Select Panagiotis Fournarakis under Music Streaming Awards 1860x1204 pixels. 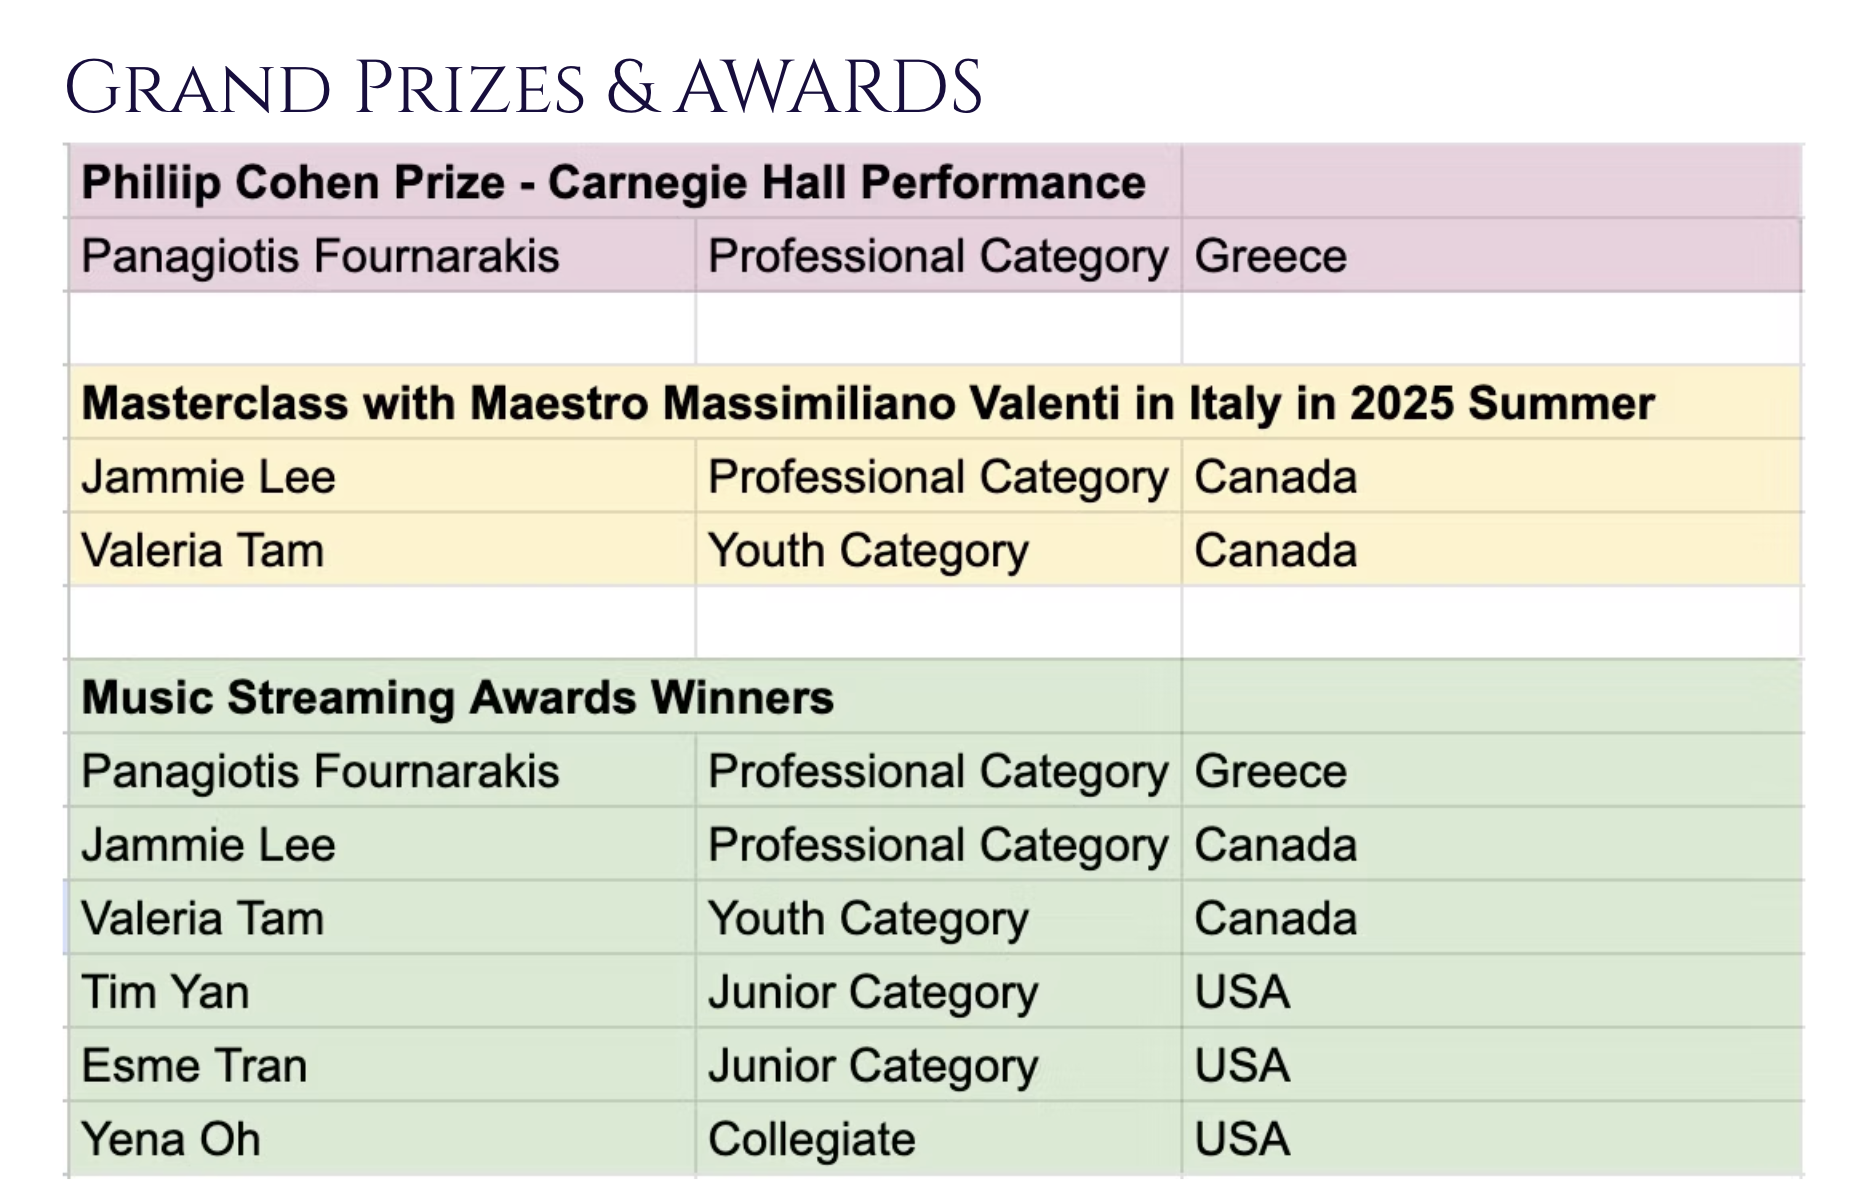coord(320,772)
